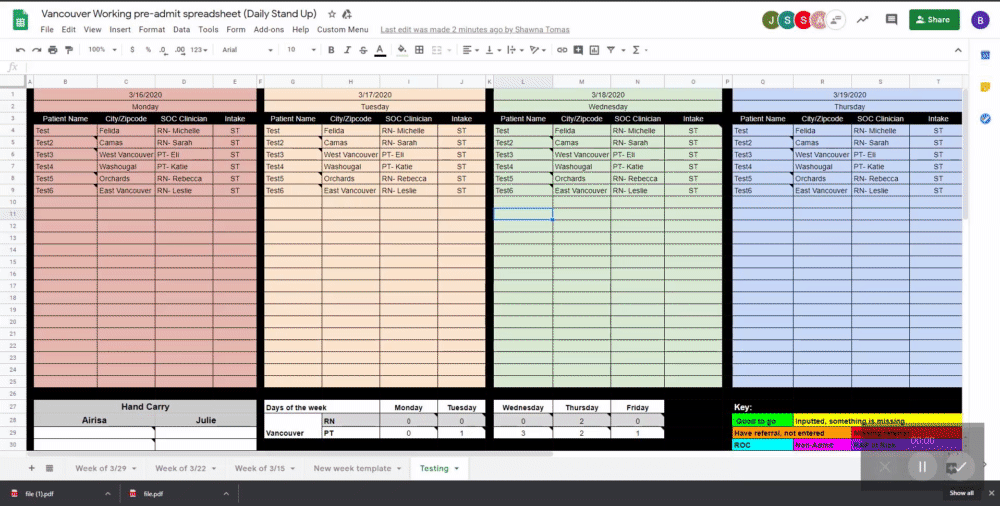Open the File menu
This screenshot has width=1000, height=506.
pyautogui.click(x=47, y=29)
